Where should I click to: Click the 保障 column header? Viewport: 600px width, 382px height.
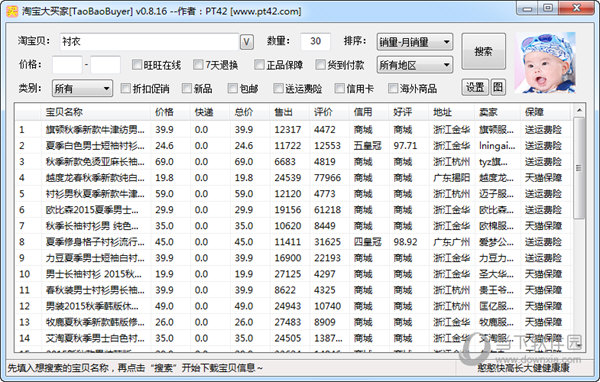[x=545, y=112]
